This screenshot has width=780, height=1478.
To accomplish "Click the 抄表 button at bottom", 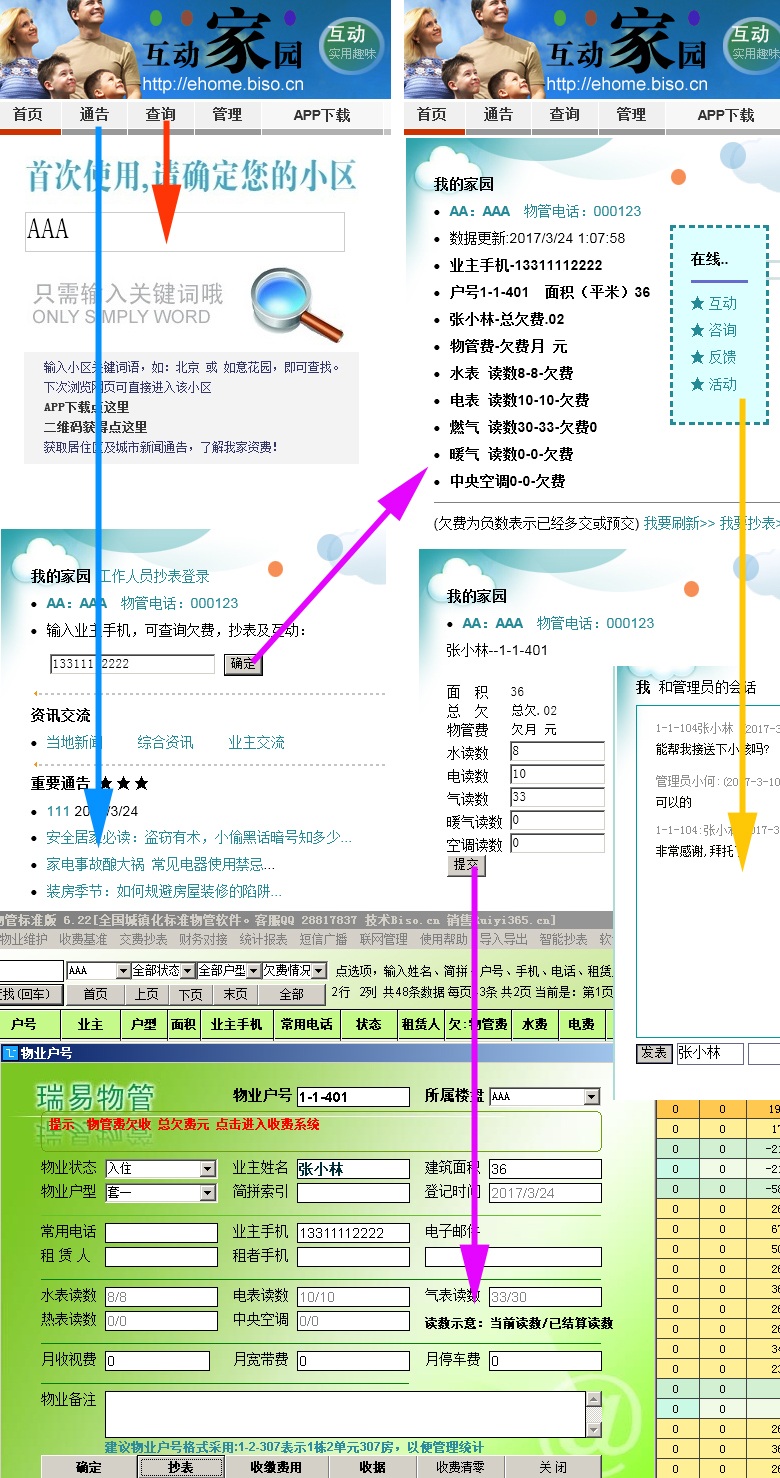I will [180, 1467].
